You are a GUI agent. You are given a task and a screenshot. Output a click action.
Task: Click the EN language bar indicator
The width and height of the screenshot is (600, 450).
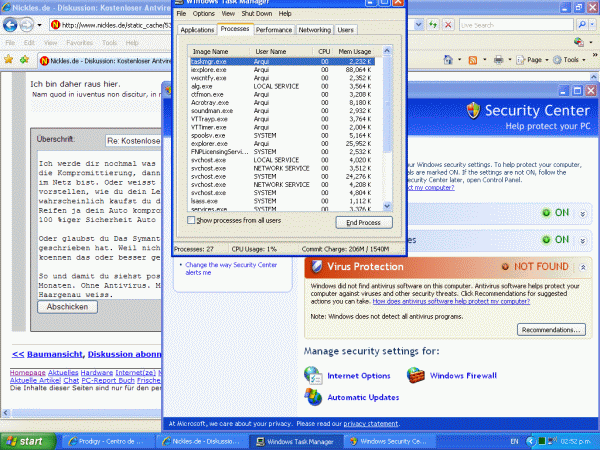tap(515, 441)
